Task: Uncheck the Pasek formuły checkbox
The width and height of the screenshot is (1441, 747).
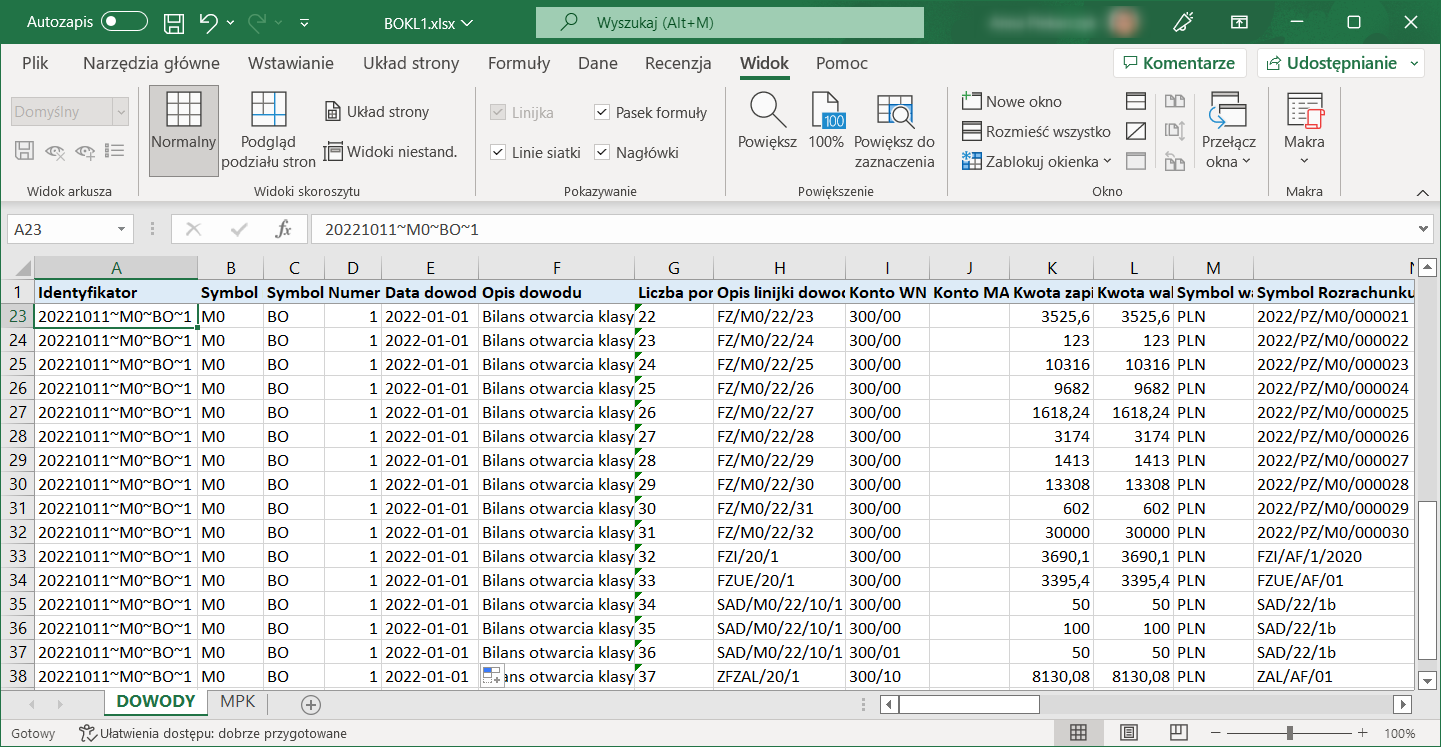Action: pyautogui.click(x=602, y=113)
